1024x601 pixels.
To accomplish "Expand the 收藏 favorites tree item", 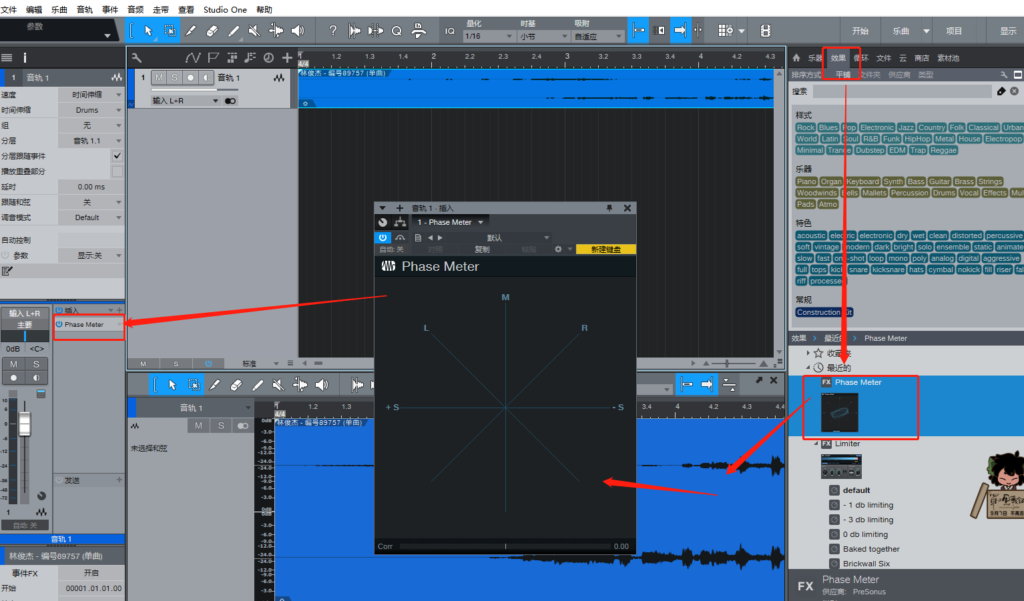I will [808, 353].
